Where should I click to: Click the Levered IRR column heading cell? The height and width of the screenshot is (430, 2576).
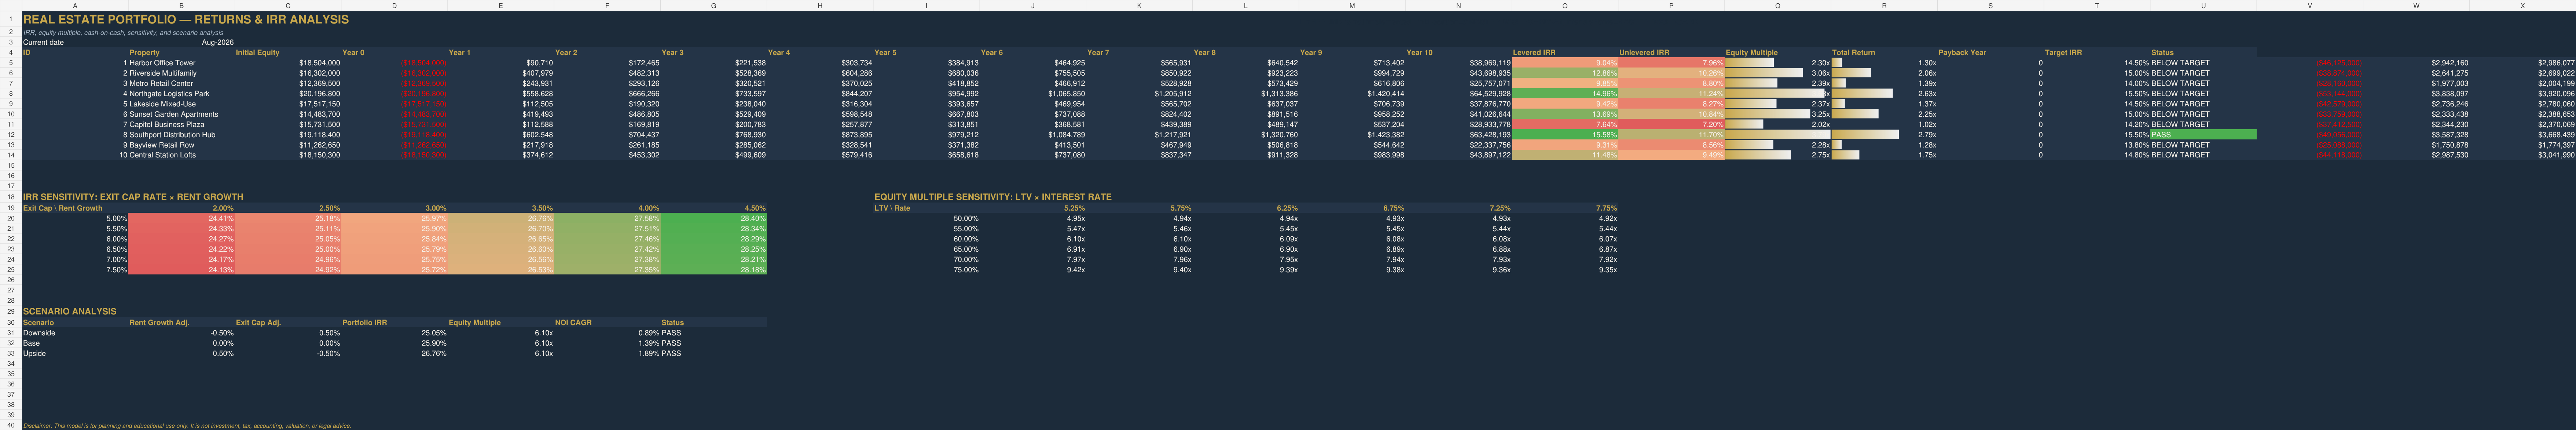(x=1565, y=53)
